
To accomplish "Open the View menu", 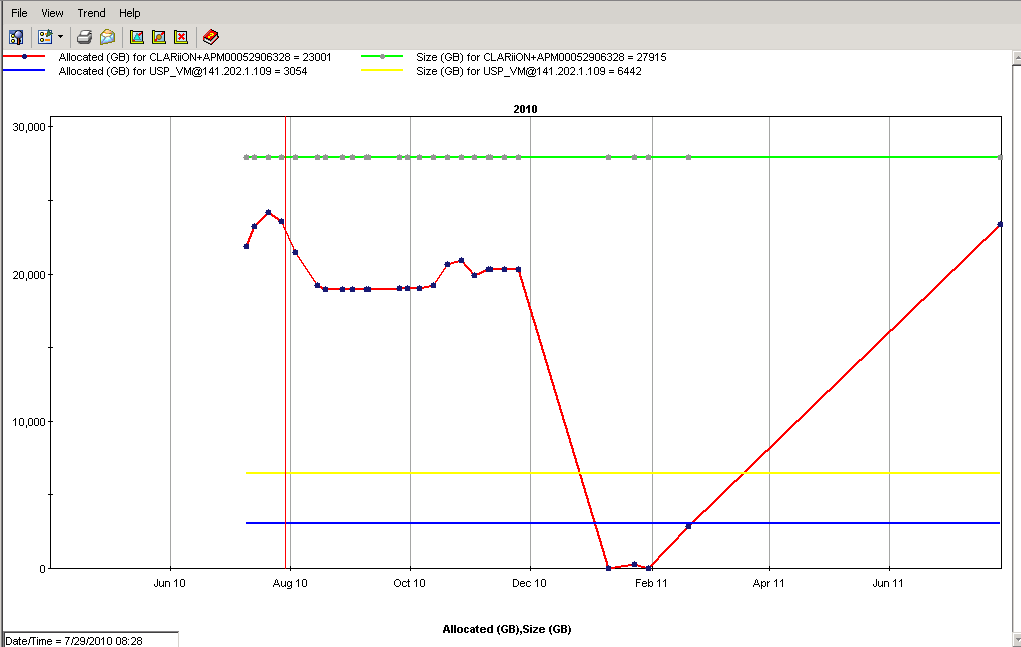I will (x=51, y=12).
